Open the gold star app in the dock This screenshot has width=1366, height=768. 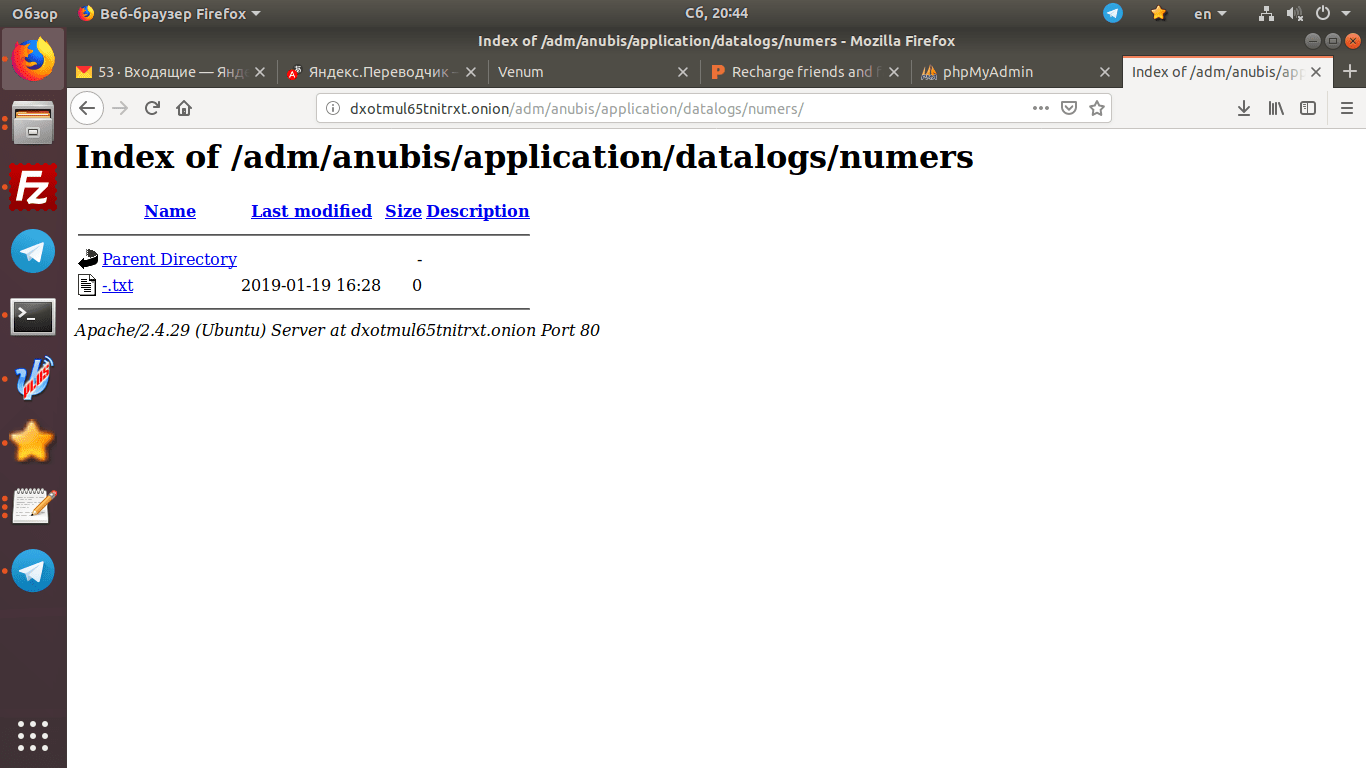(34, 443)
